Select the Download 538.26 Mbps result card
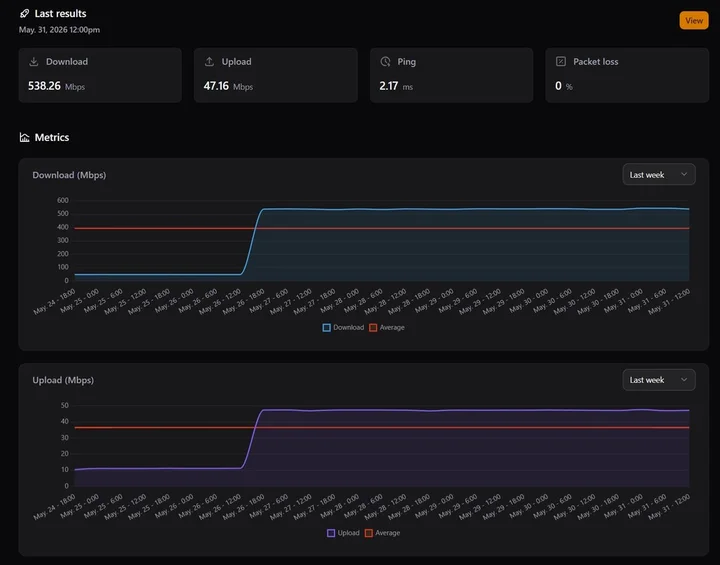Image resolution: width=720 pixels, height=565 pixels. (x=100, y=75)
